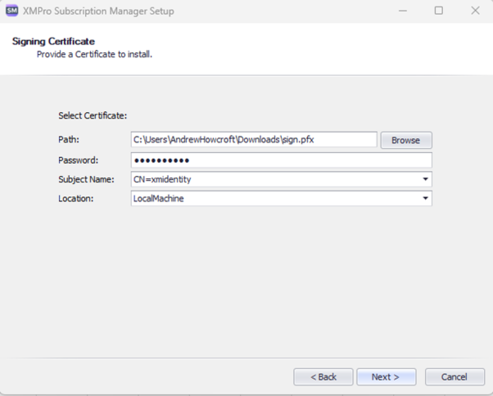Image resolution: width=493 pixels, height=396 pixels.
Task: Click the window title text XMPro Subscription Manager Setup
Action: pos(98,11)
